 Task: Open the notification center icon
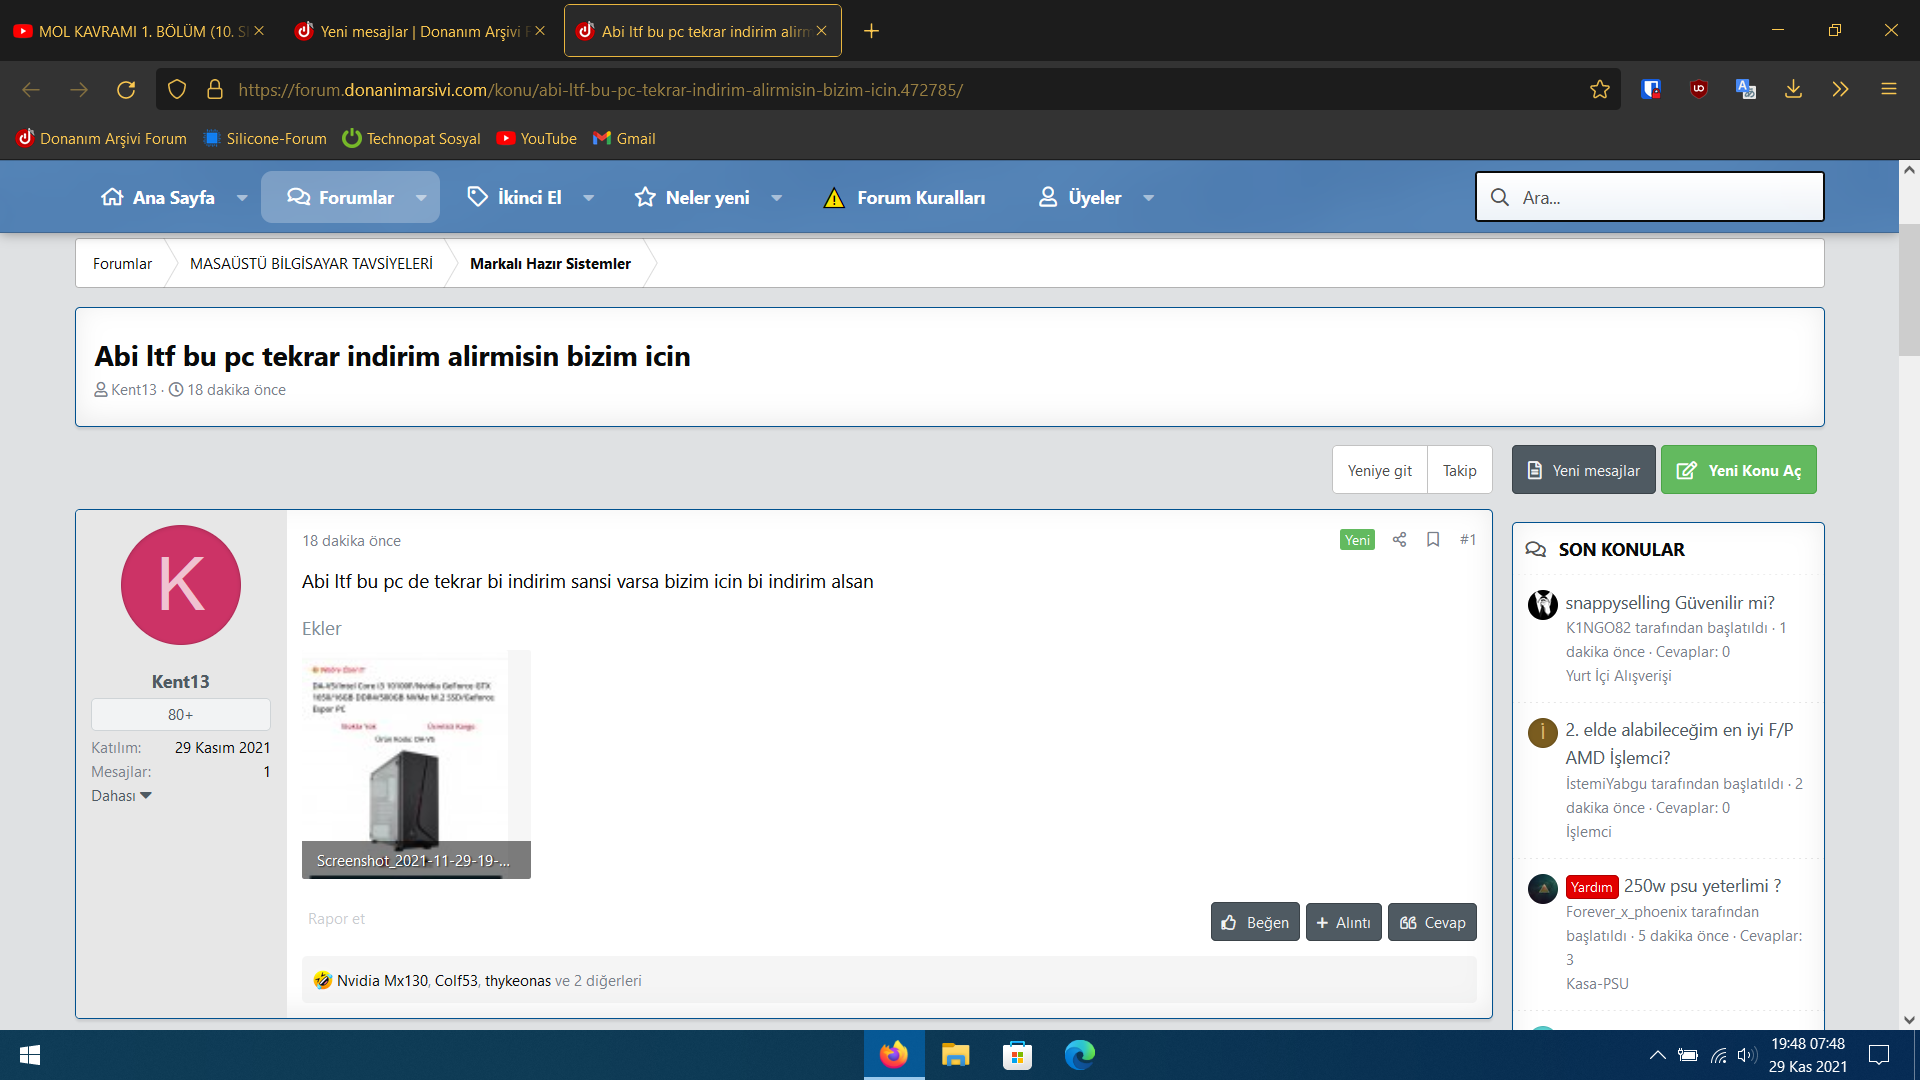[1879, 1055]
